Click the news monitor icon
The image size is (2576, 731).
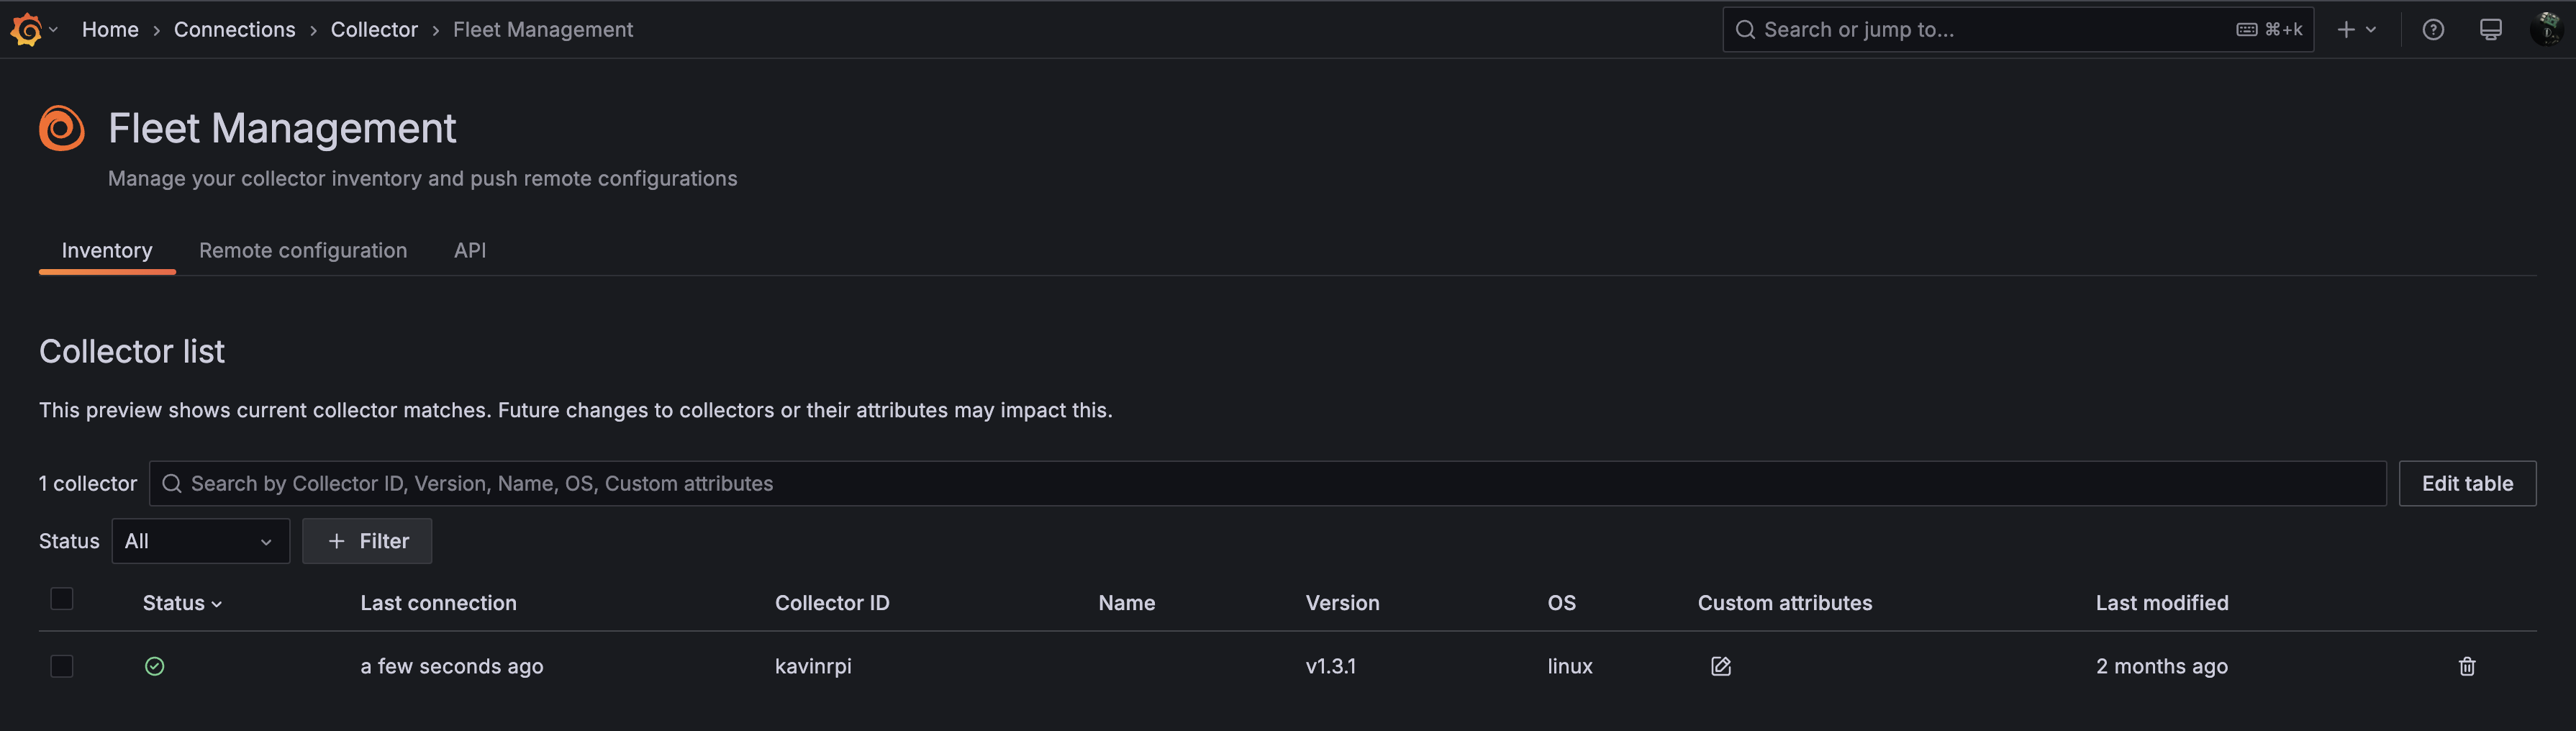(x=2490, y=30)
